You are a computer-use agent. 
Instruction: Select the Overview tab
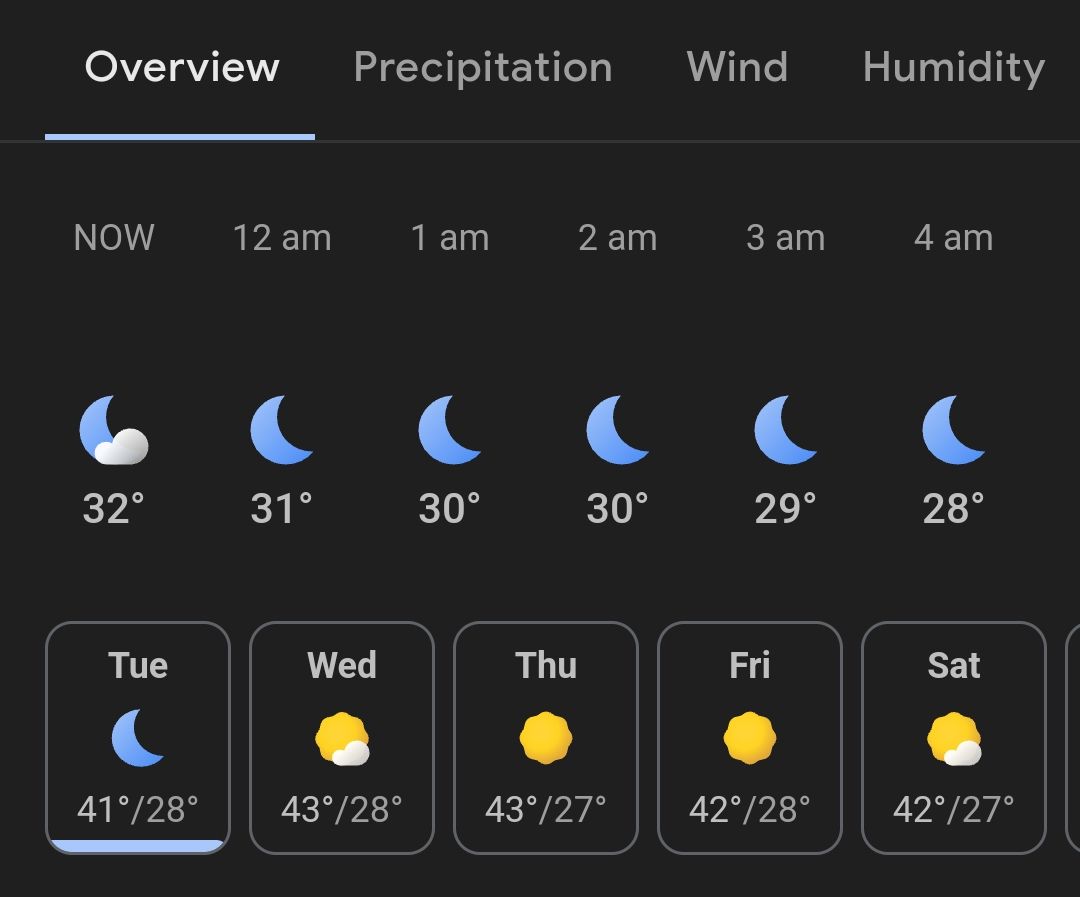tap(182, 67)
